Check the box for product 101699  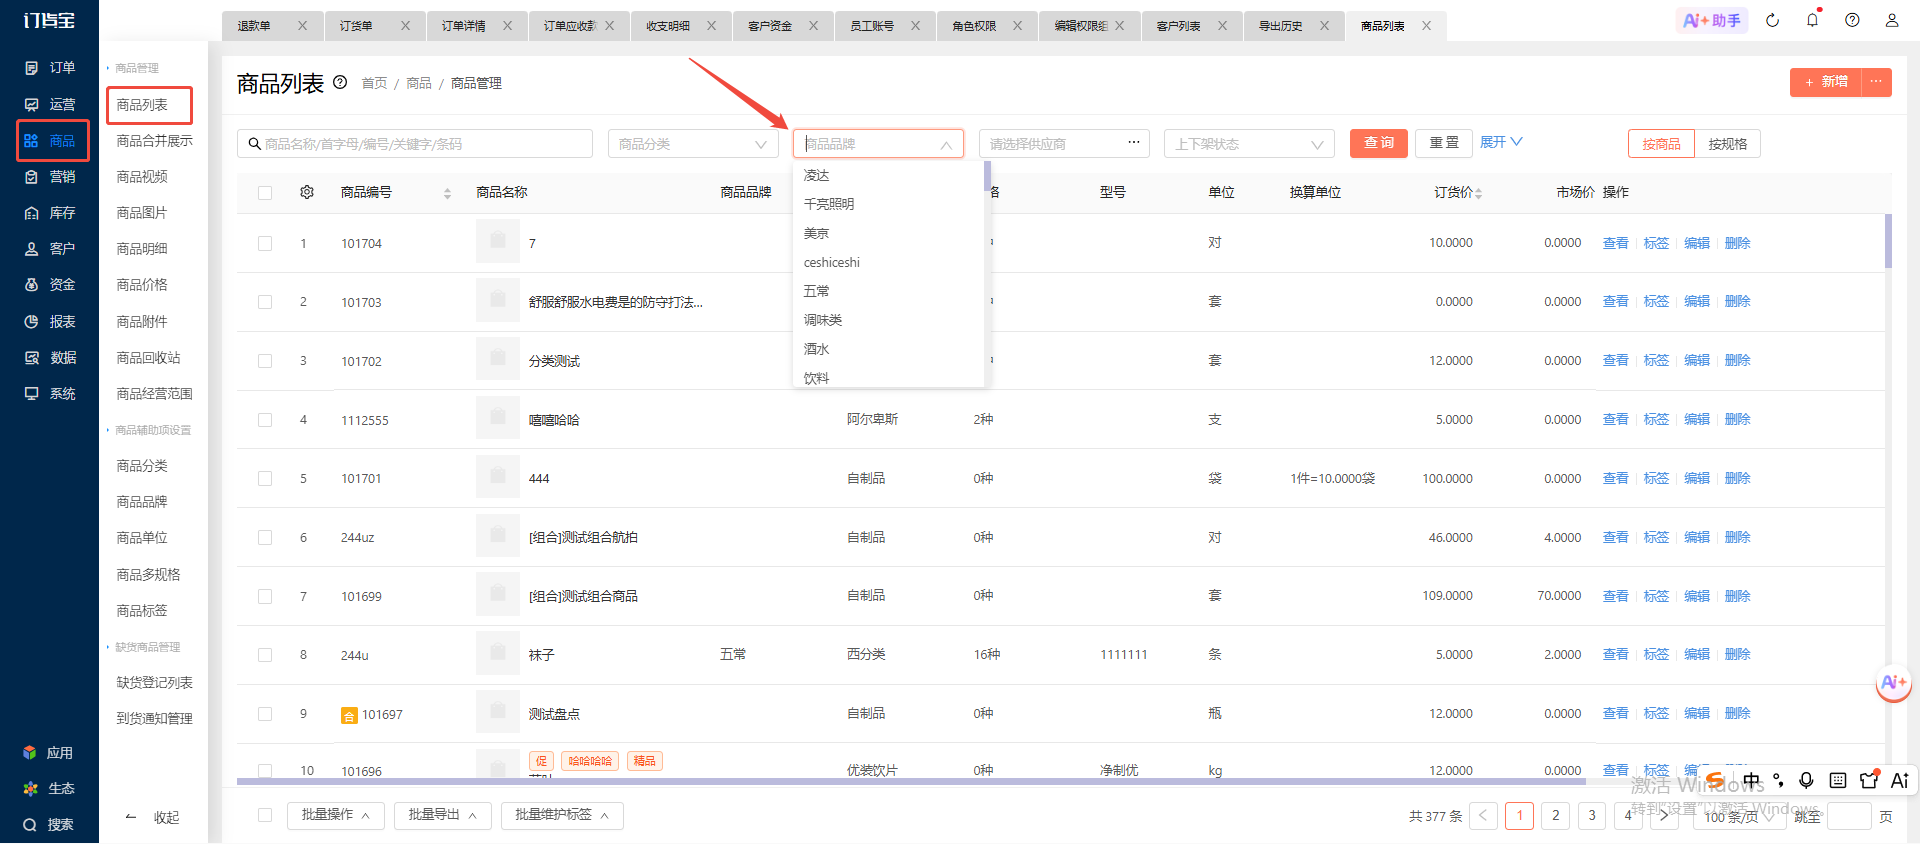[x=265, y=596]
